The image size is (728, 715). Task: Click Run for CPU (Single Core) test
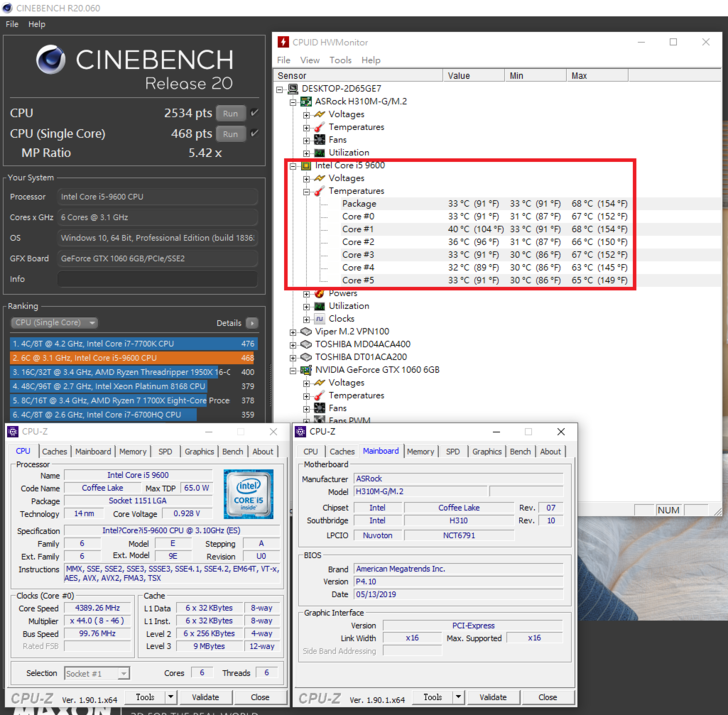pyautogui.click(x=230, y=134)
